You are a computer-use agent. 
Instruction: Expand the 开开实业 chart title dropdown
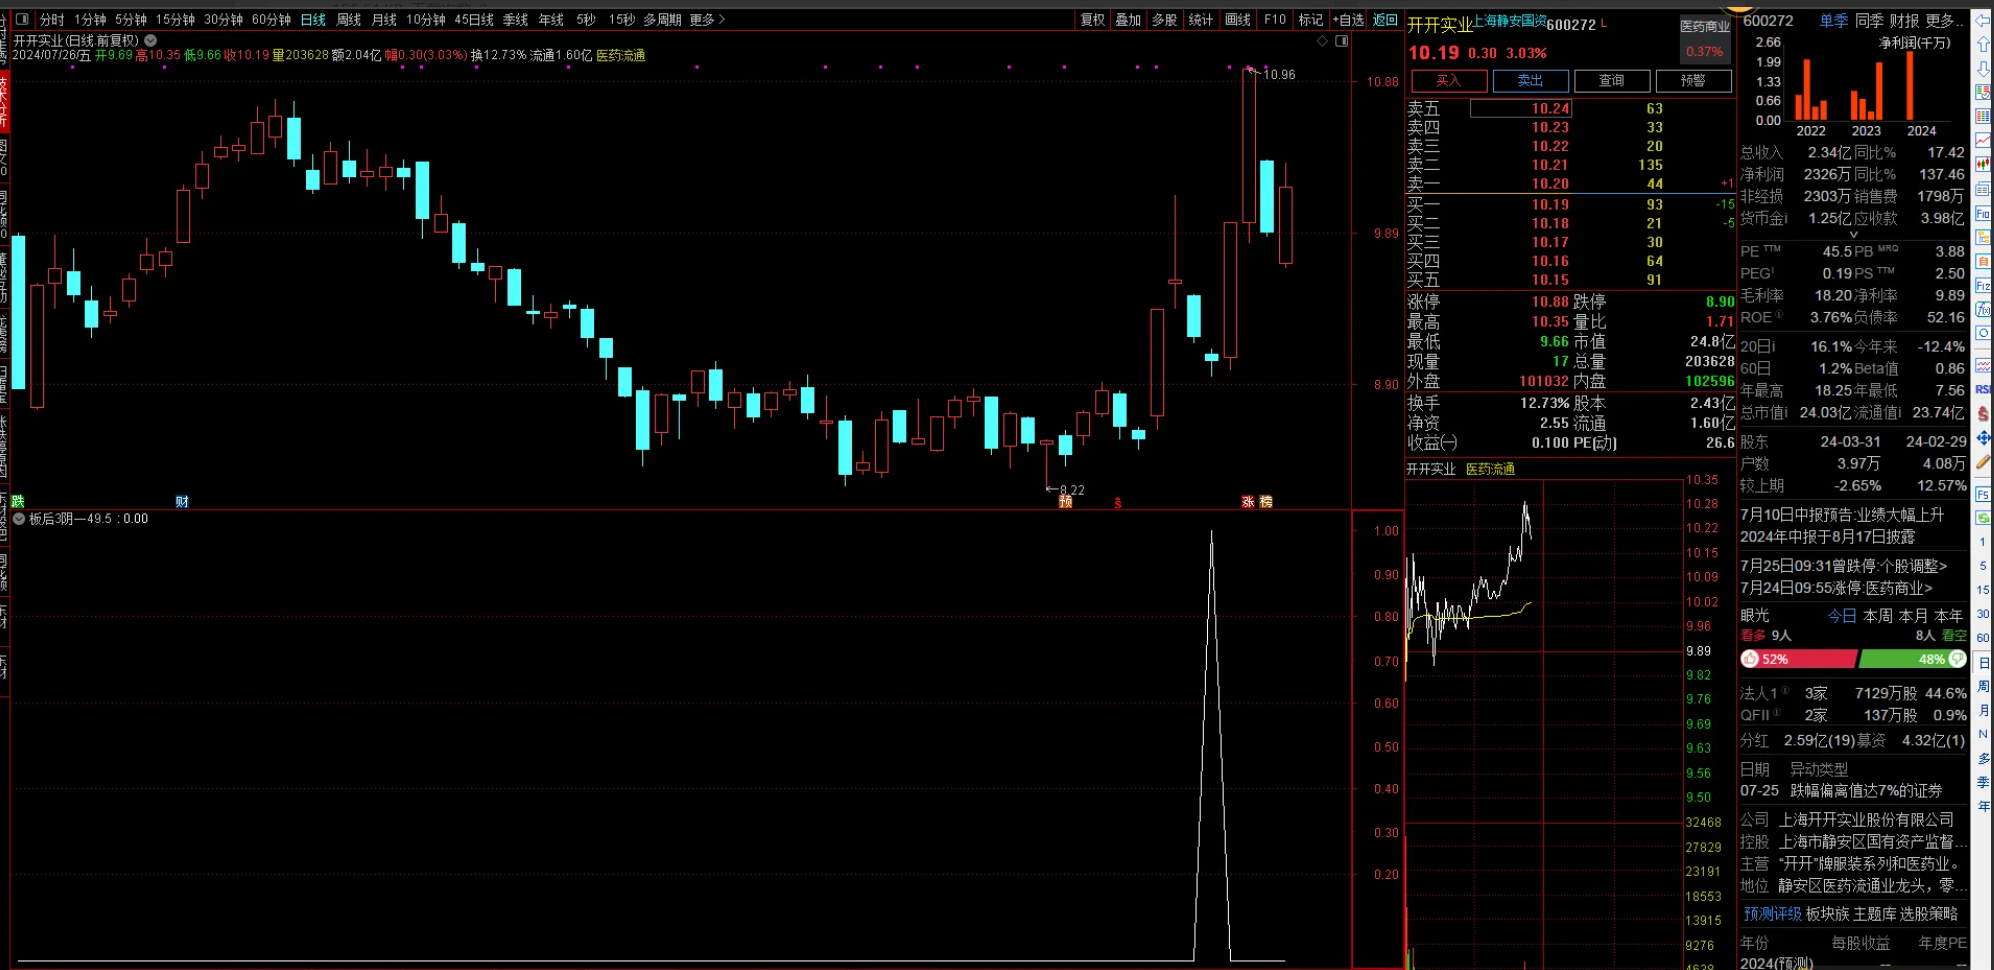(151, 41)
